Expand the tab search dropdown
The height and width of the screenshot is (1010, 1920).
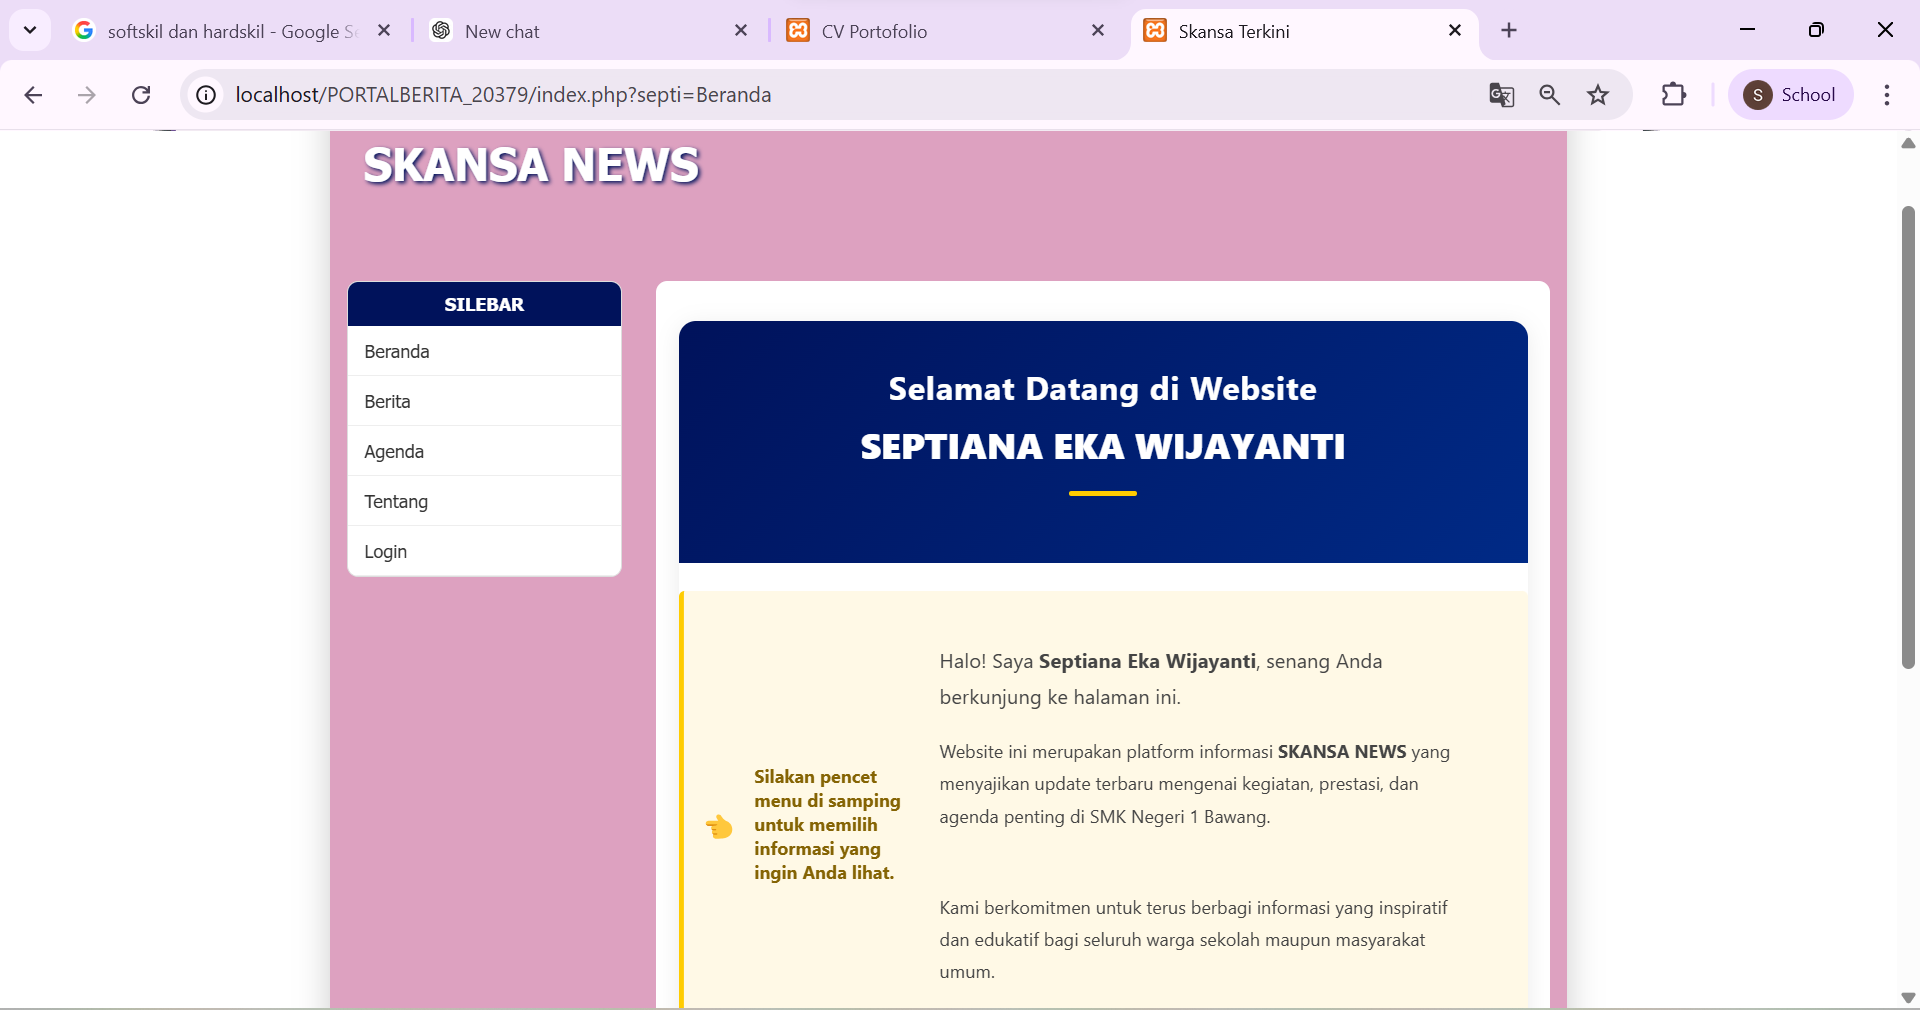click(x=30, y=30)
